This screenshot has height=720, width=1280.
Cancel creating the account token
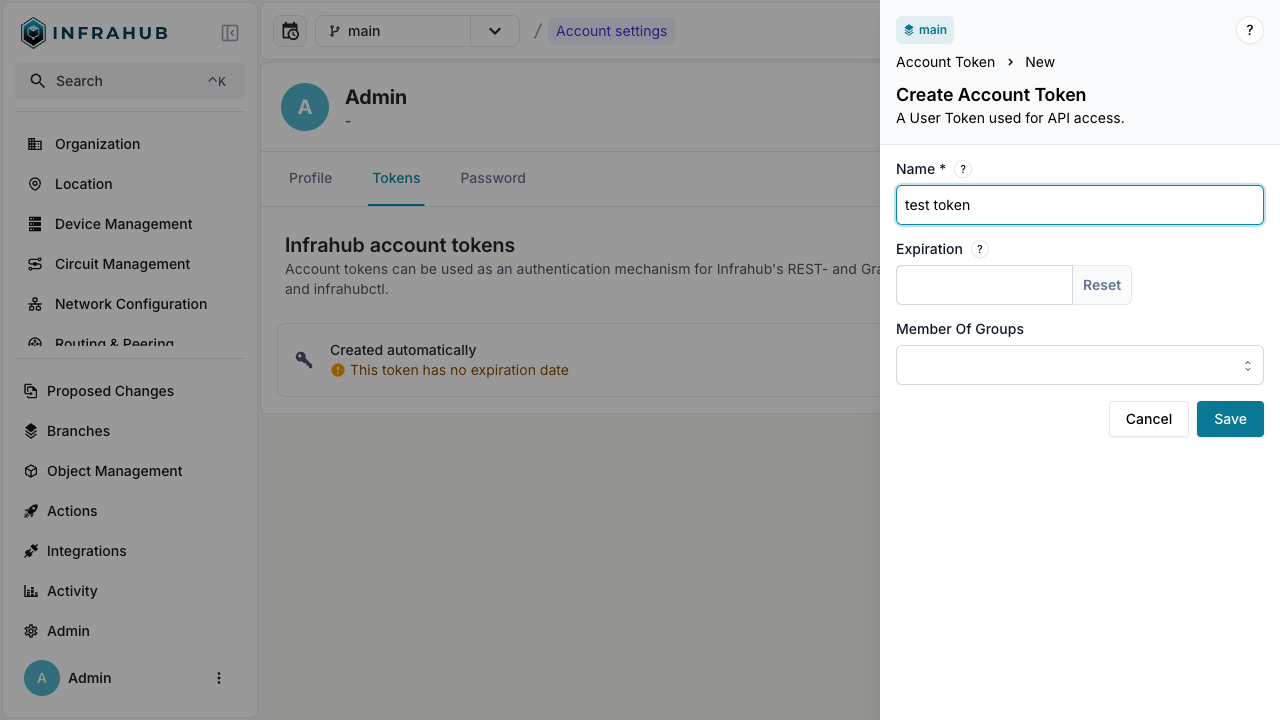coord(1148,419)
